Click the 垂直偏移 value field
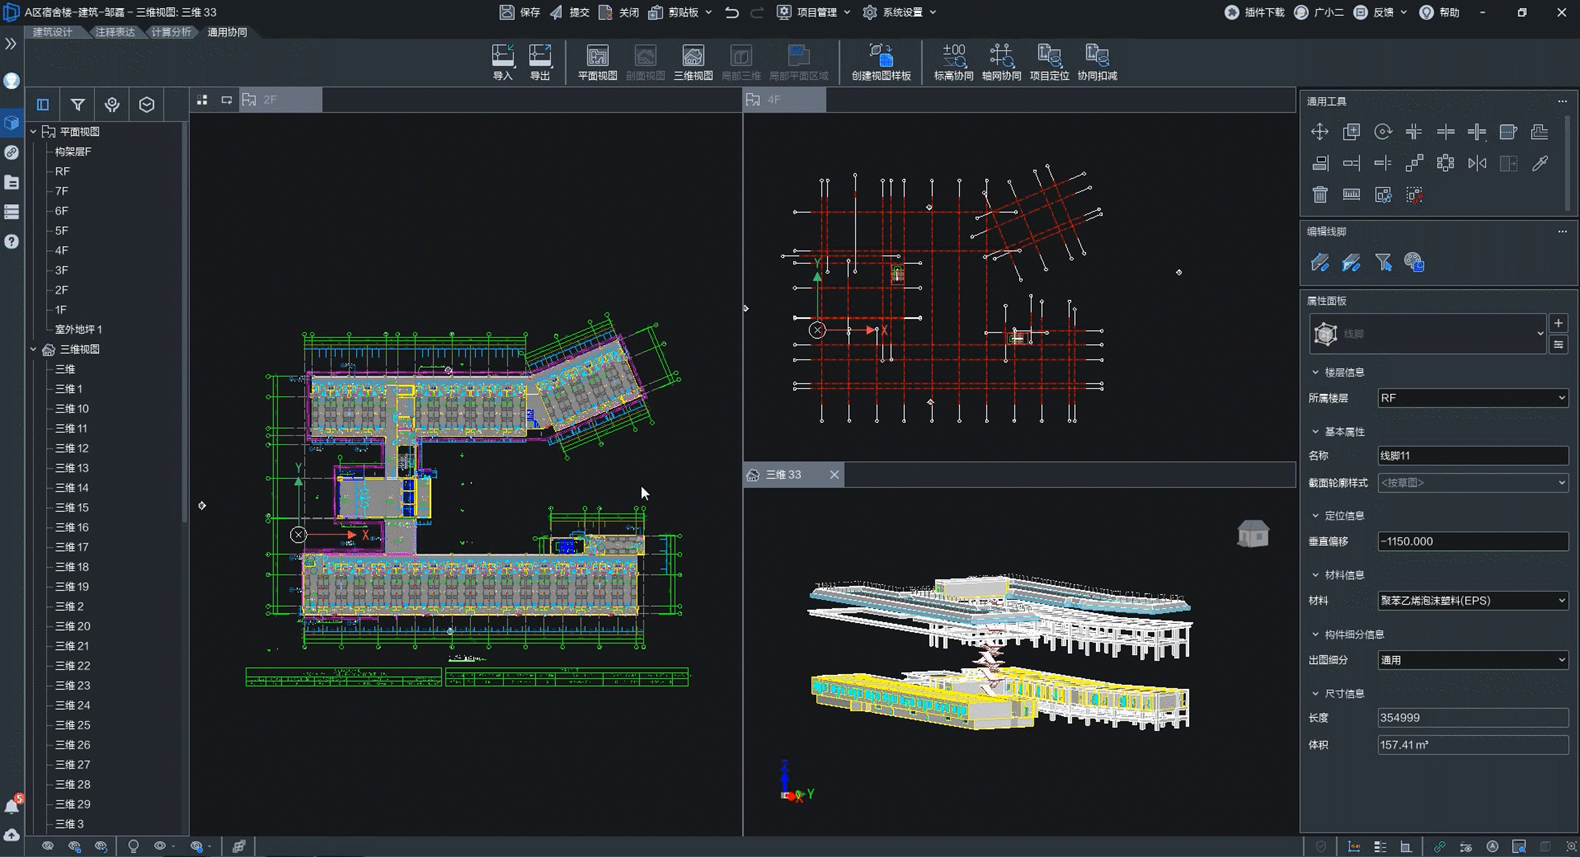1580x857 pixels. click(x=1472, y=541)
